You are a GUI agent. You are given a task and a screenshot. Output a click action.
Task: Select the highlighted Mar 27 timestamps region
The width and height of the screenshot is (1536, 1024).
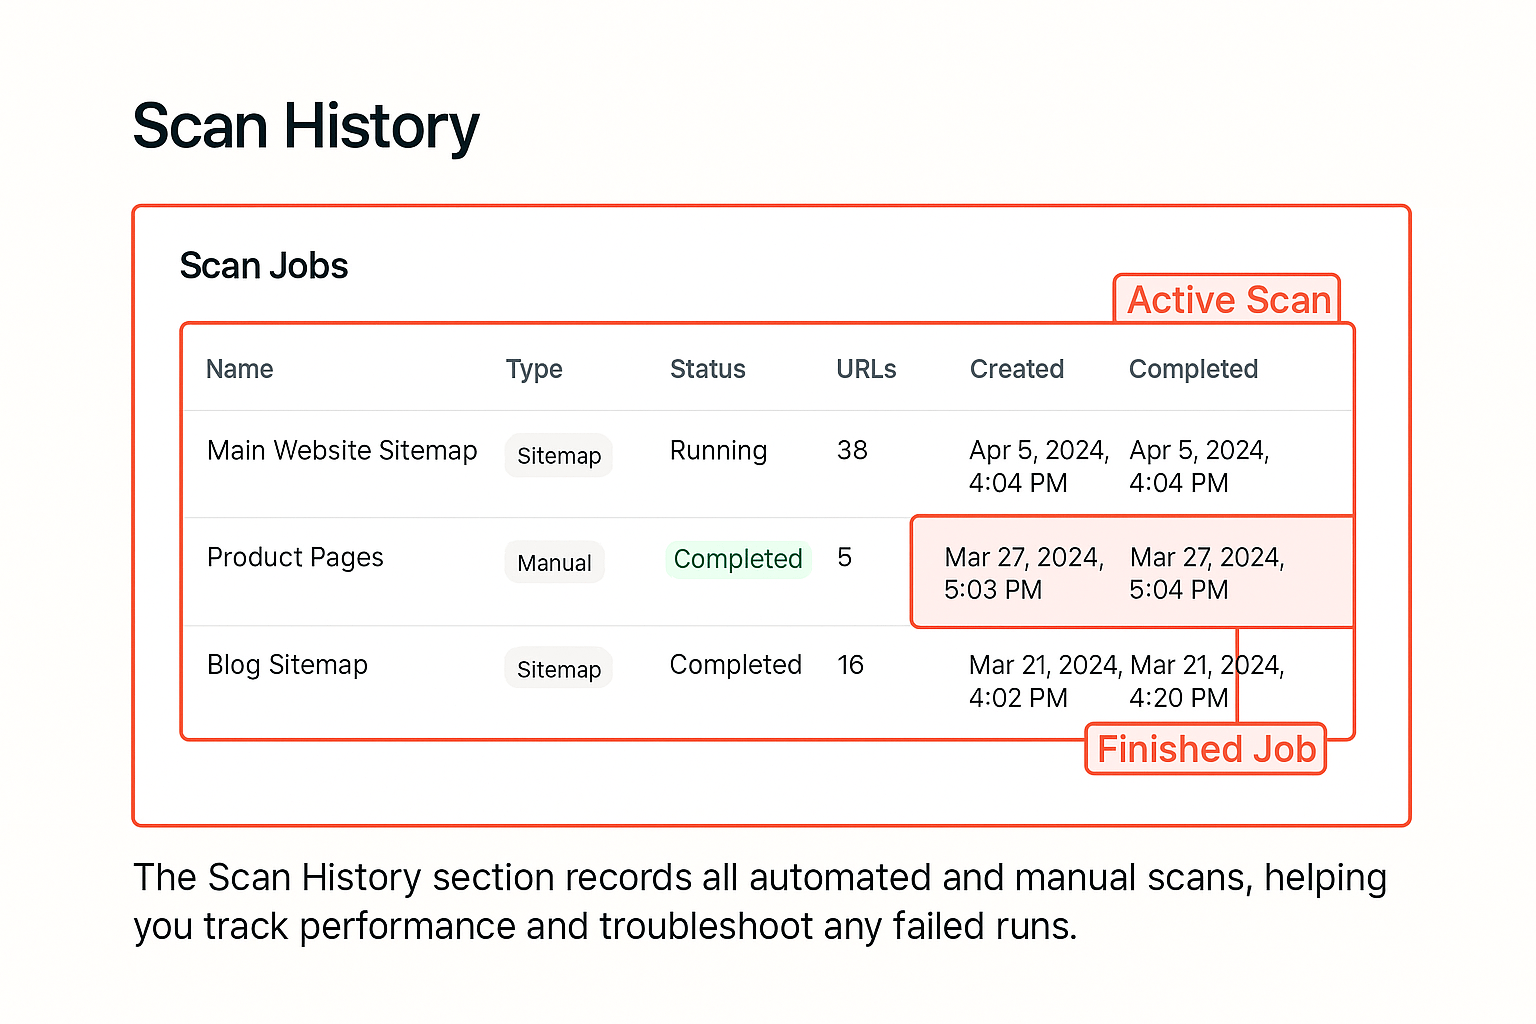(1131, 572)
